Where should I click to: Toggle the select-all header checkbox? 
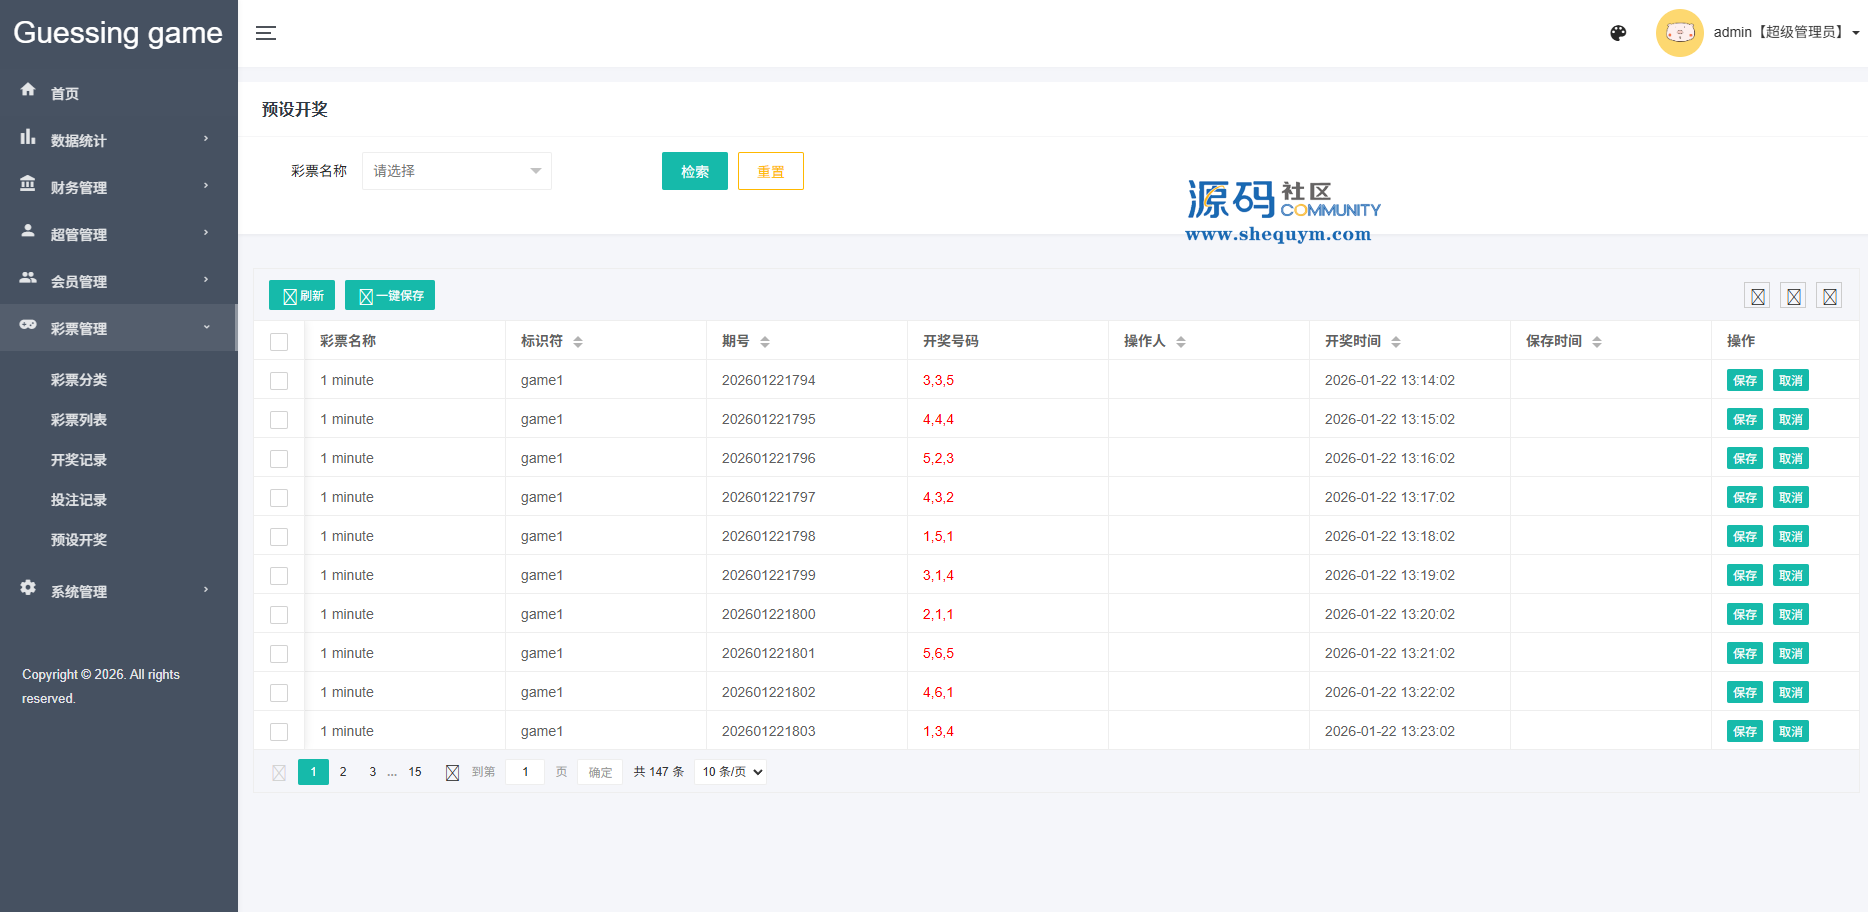pyautogui.click(x=279, y=342)
